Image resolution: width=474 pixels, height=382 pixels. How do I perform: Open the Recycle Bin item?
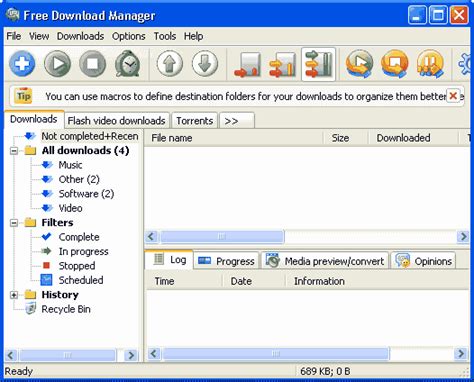[x=66, y=309]
